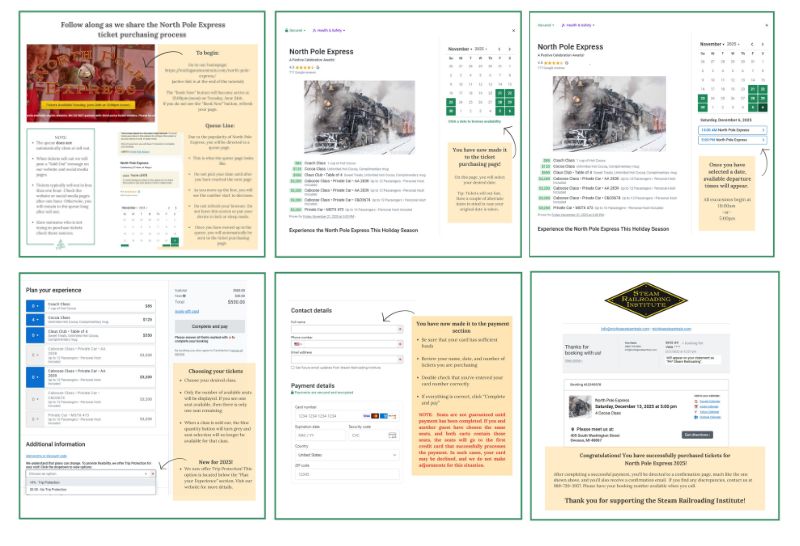Open phone country flag selector

298,344
